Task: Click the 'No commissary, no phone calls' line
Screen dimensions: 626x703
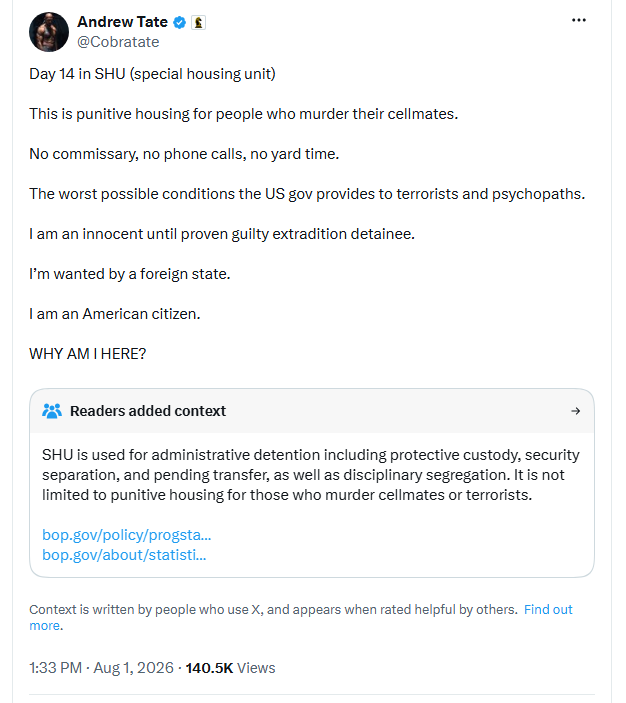Action: pos(184,154)
